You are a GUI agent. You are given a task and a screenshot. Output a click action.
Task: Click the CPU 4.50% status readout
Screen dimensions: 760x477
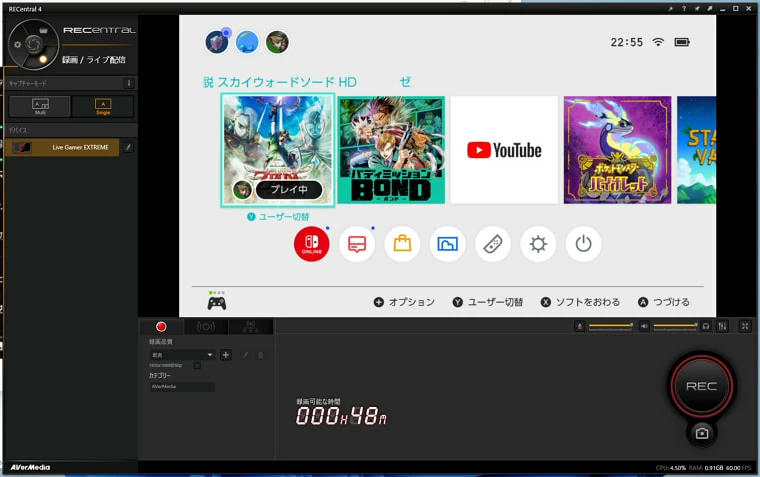click(x=671, y=468)
